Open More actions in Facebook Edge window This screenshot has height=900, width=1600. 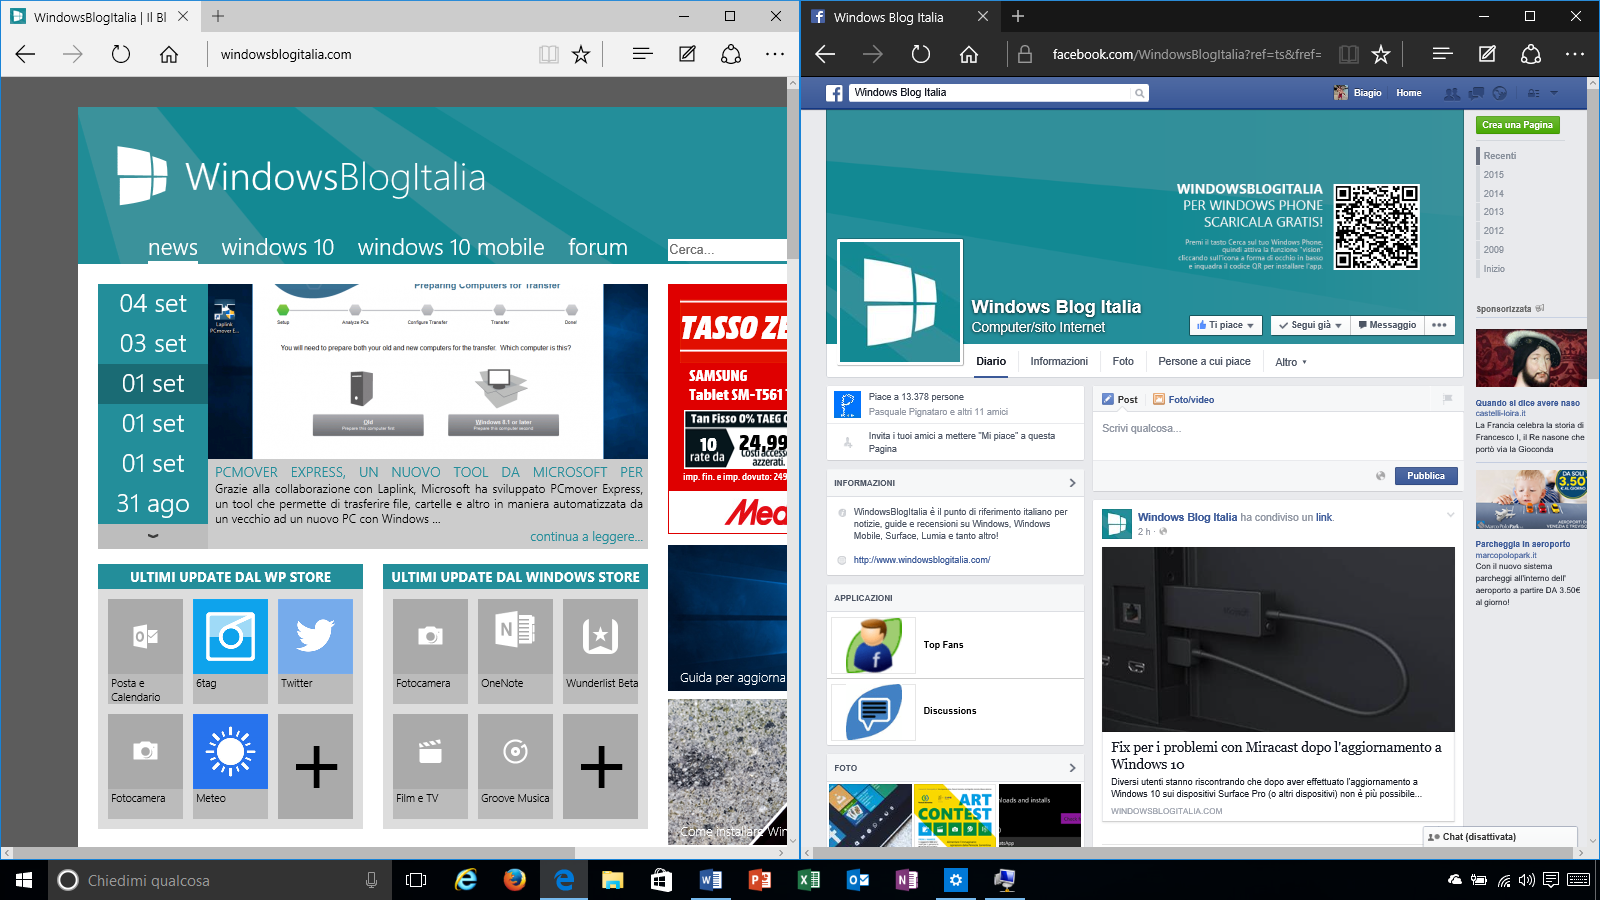tap(1575, 54)
